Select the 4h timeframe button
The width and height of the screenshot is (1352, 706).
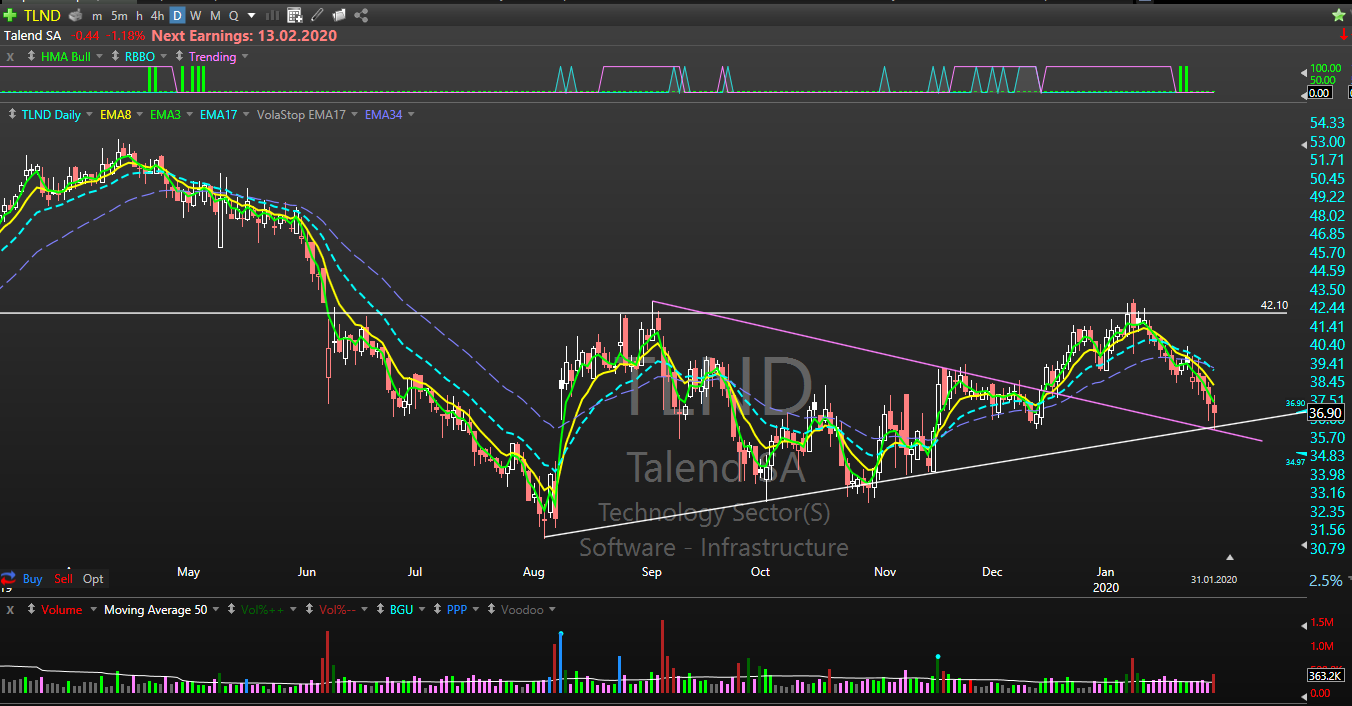pos(157,16)
